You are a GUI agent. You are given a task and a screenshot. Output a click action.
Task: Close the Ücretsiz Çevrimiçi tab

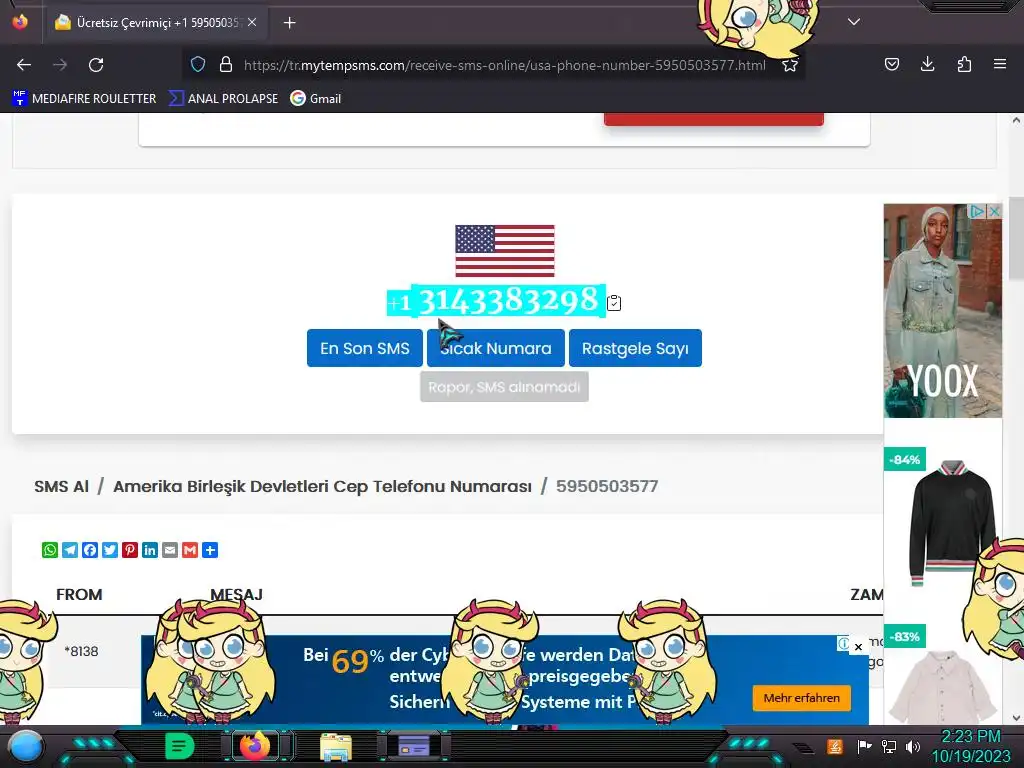click(x=252, y=22)
